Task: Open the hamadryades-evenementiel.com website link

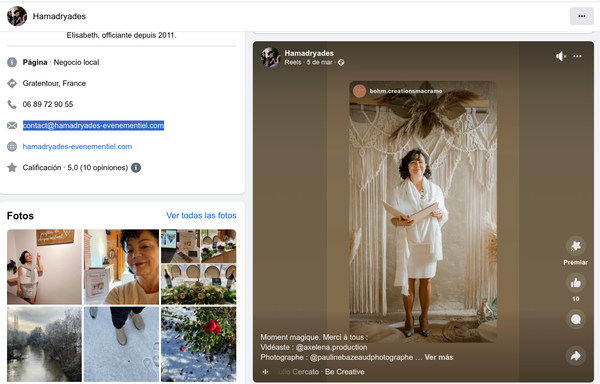Action: coord(77,146)
